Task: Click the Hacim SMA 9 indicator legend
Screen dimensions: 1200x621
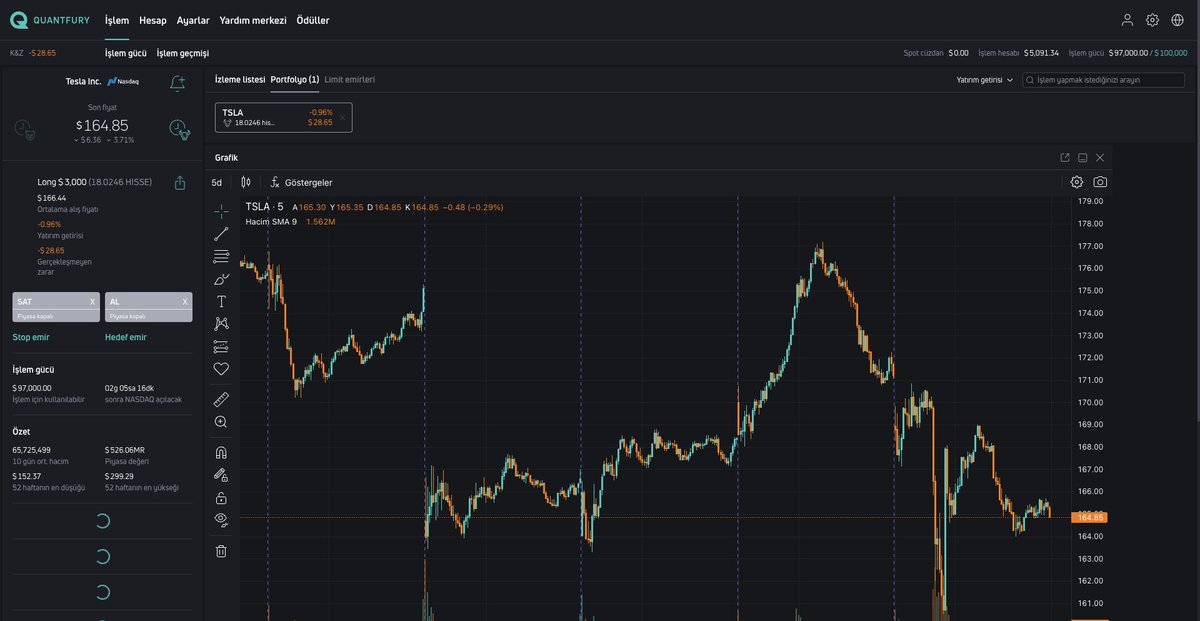Action: click(270, 221)
